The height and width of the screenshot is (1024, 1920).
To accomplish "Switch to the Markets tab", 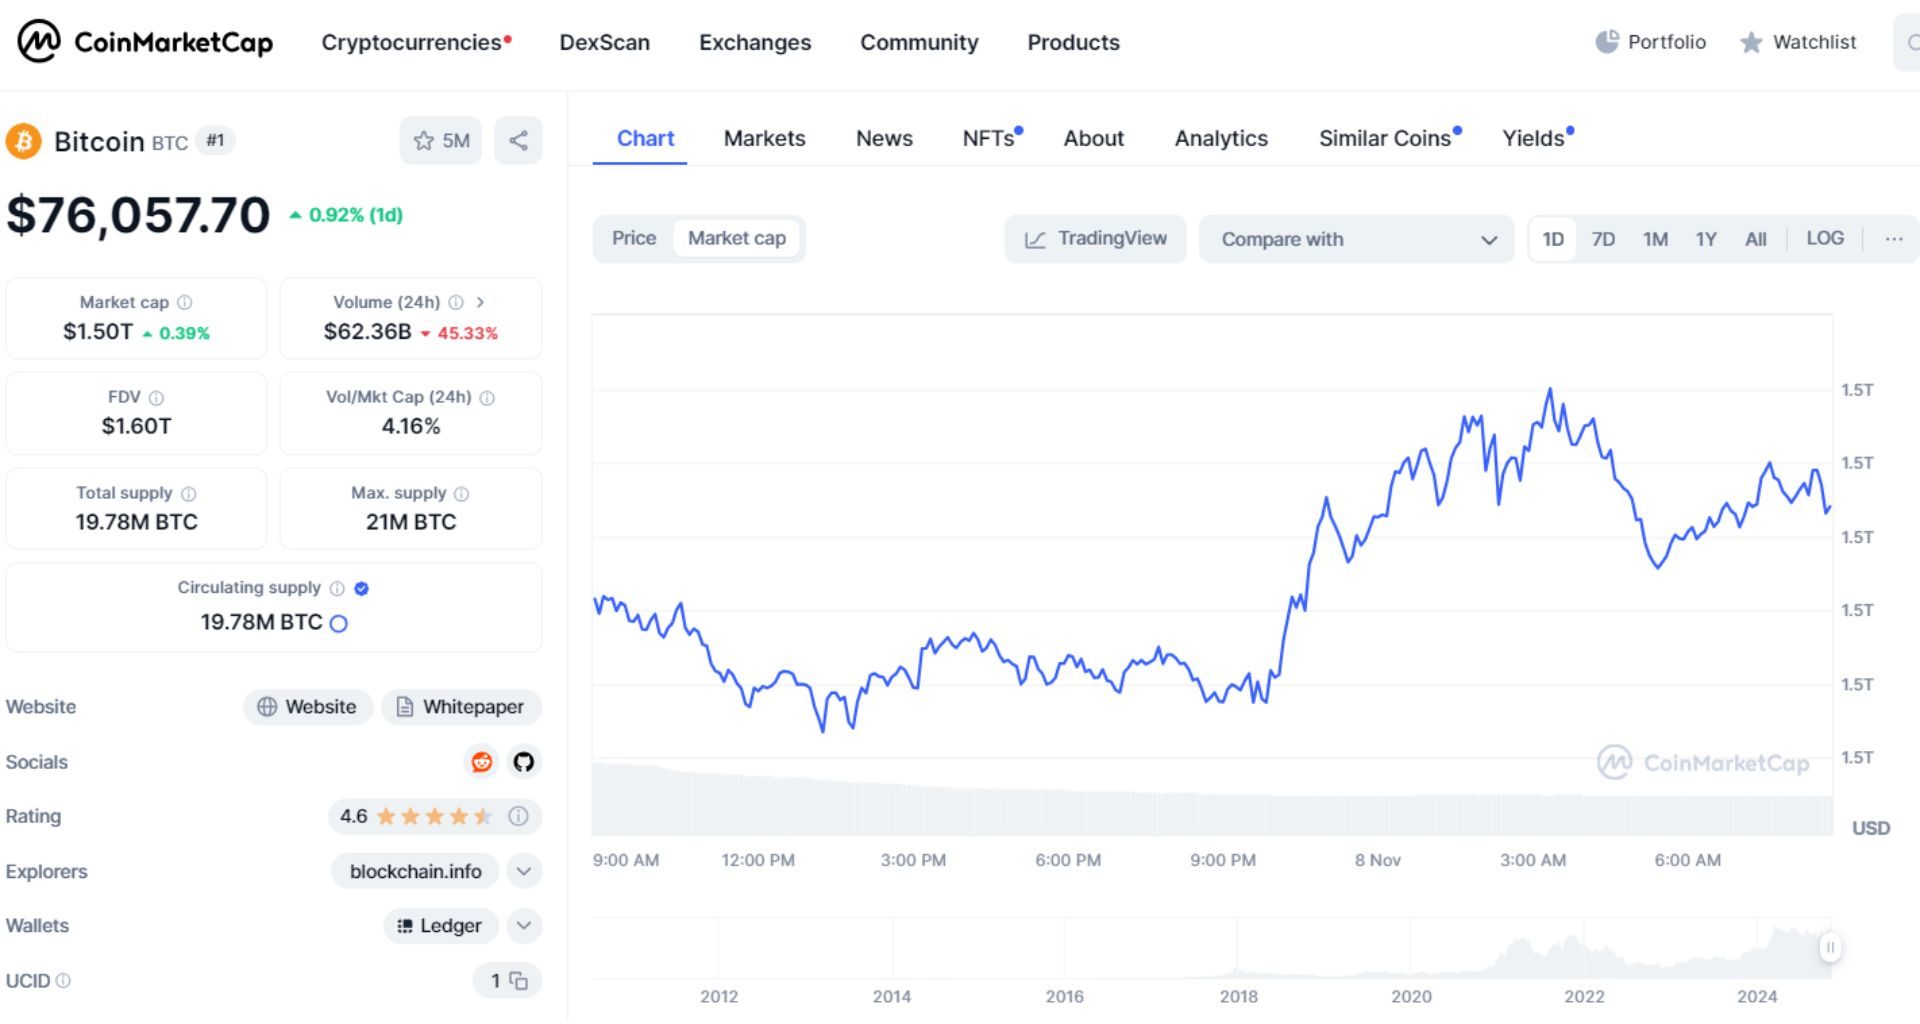I will [763, 138].
